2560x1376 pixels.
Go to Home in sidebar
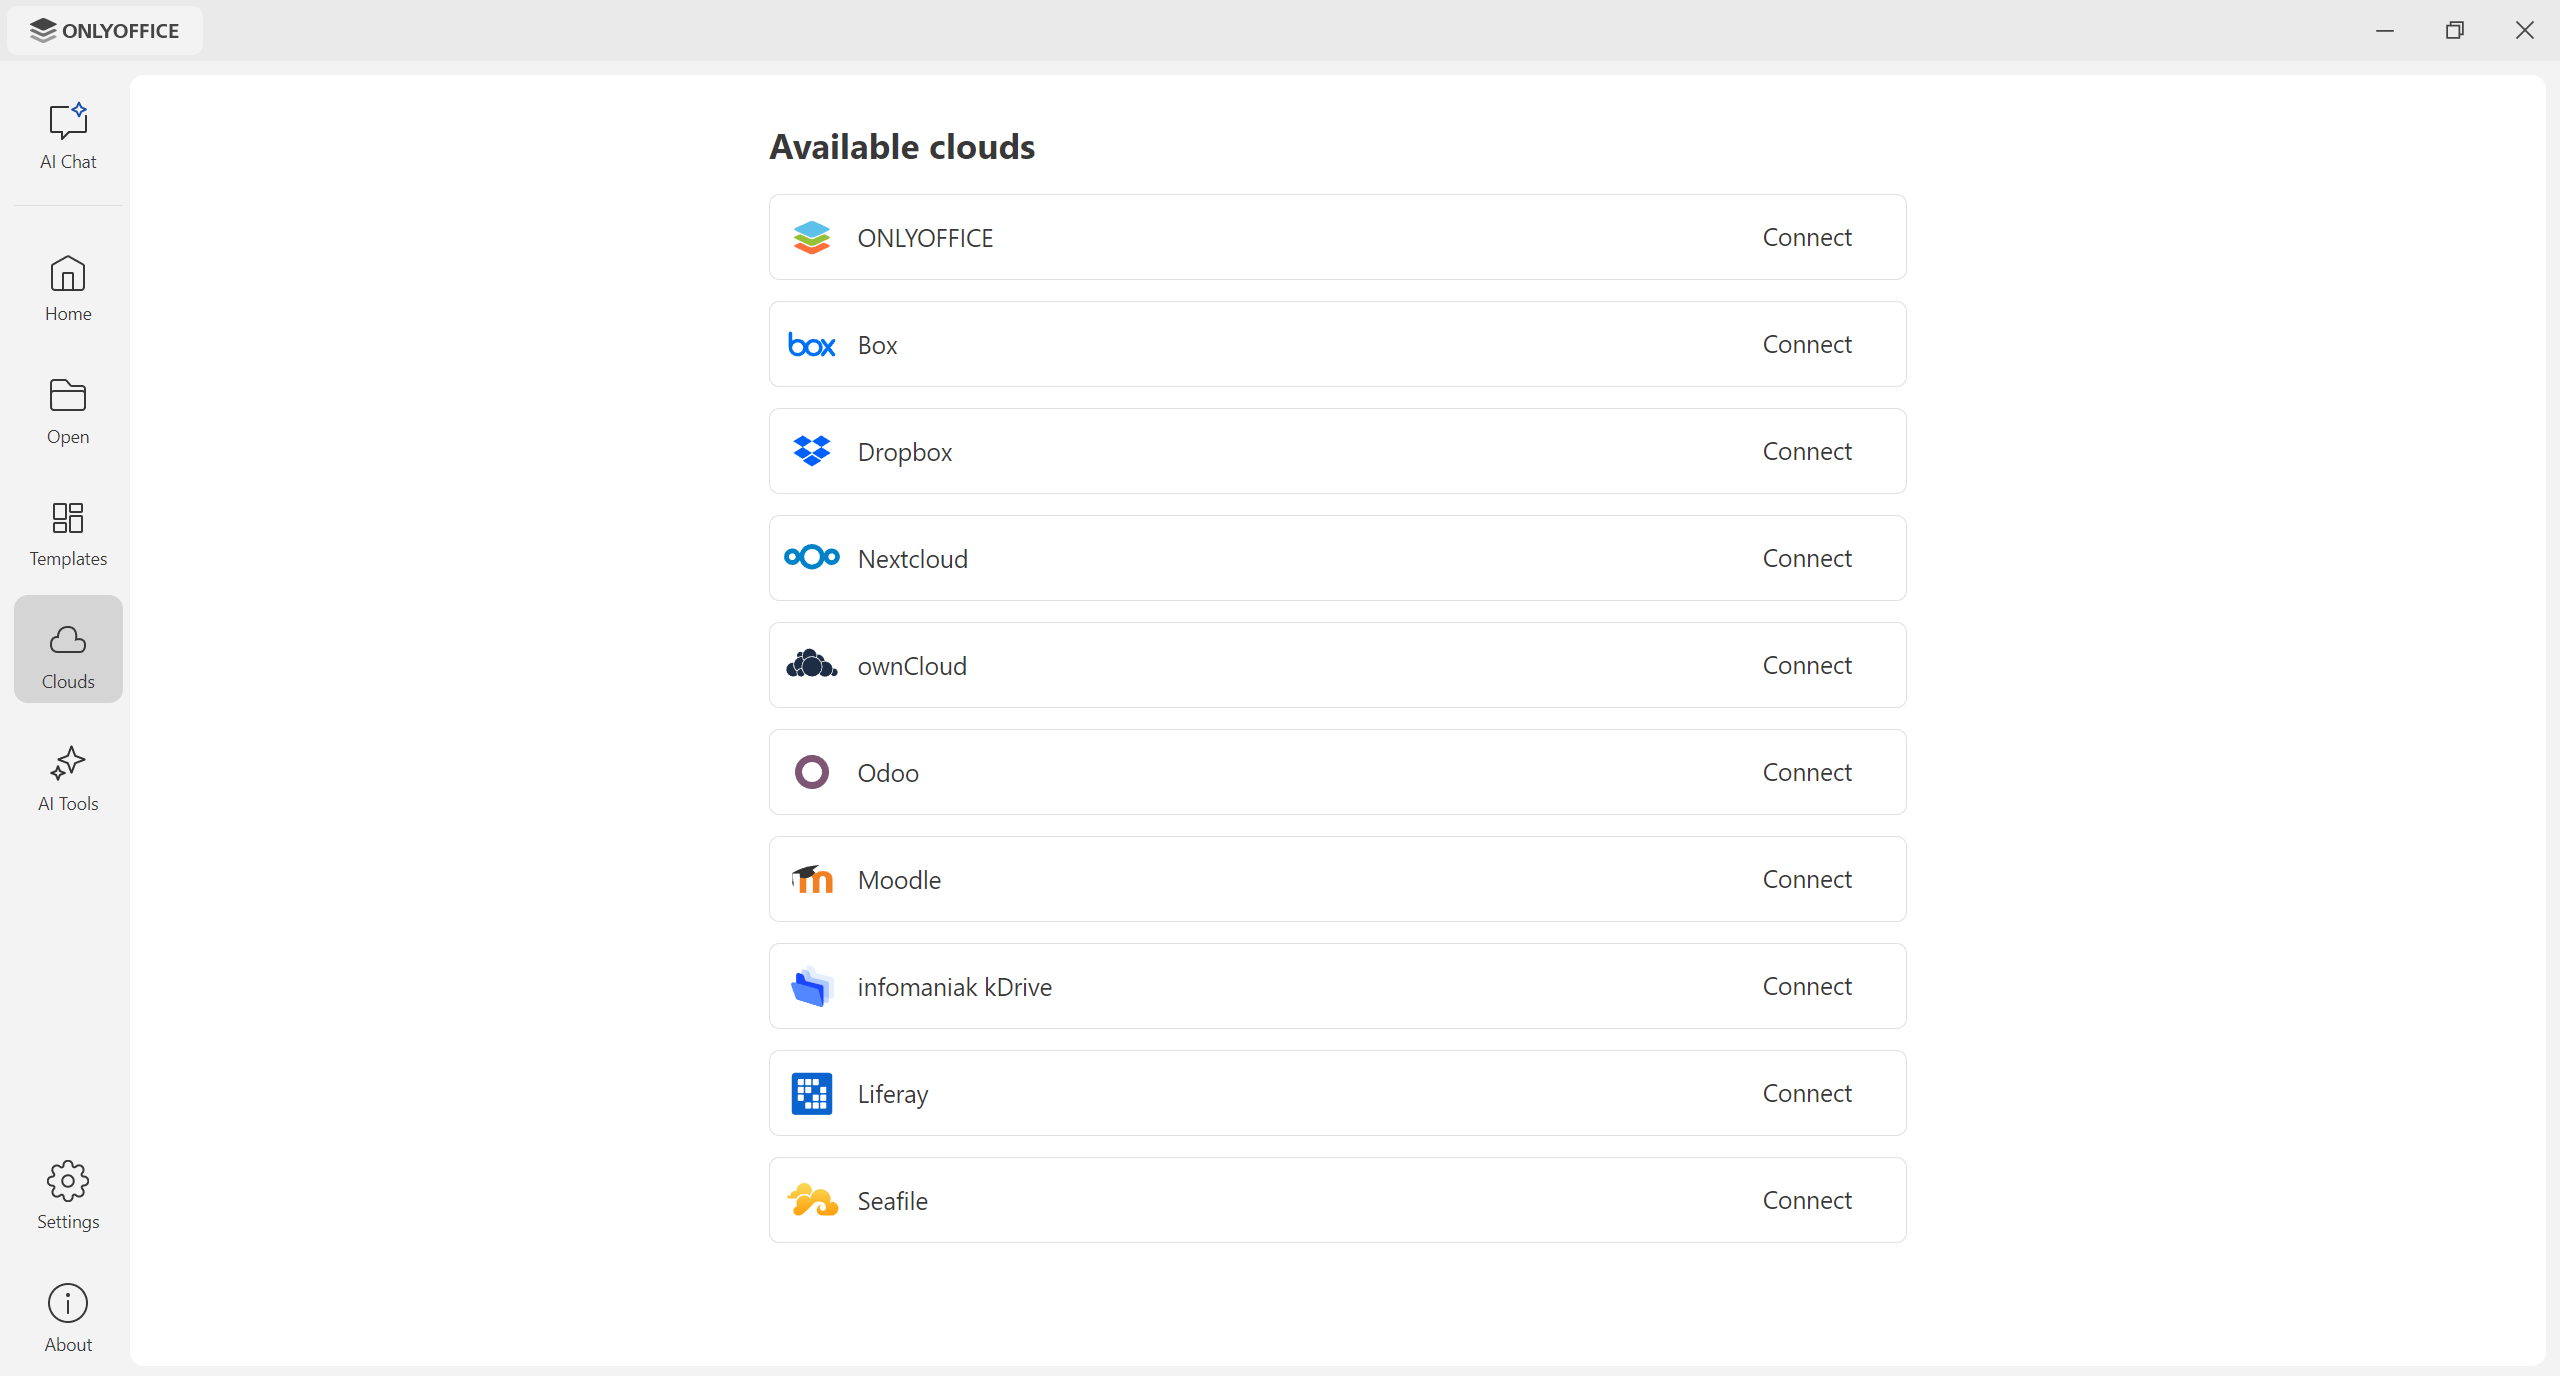click(x=68, y=288)
